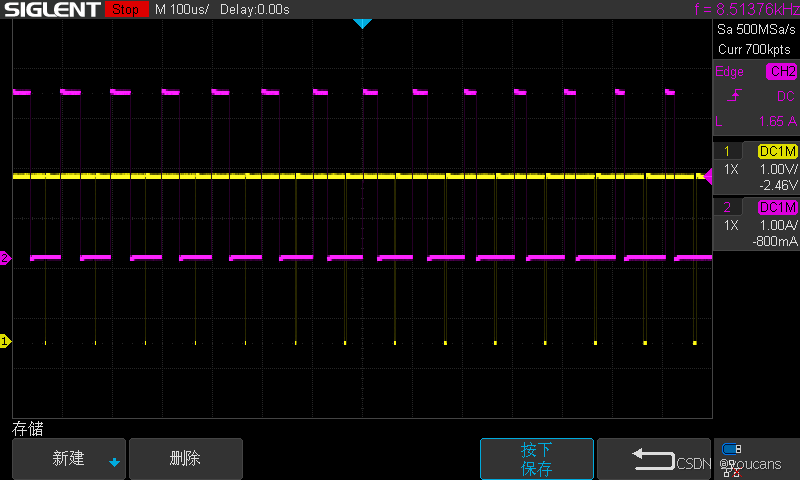
Task: Click channel 1 number box
Action: tap(728, 151)
